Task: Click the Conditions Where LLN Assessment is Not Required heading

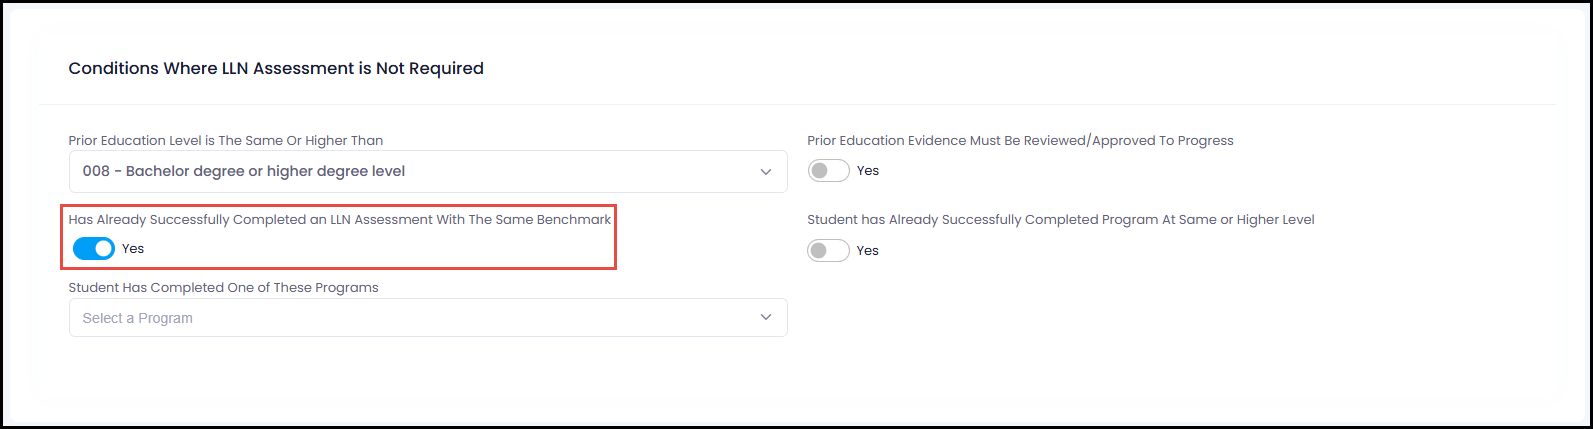Action: [276, 68]
